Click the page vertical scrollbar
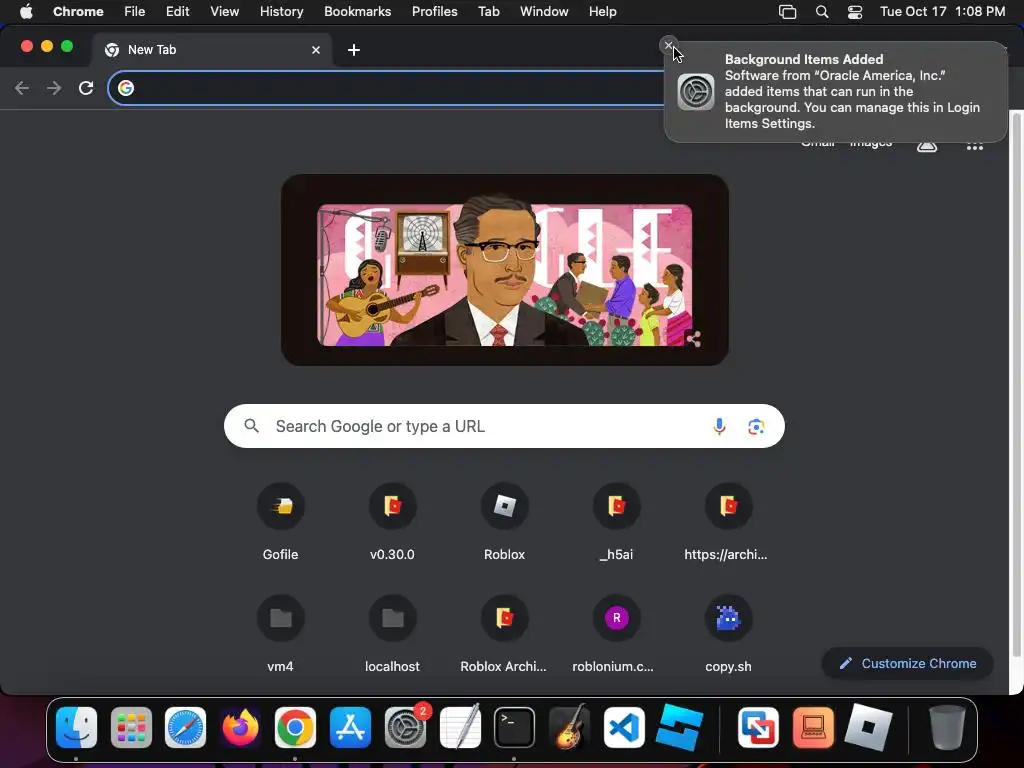 tap(1016, 384)
